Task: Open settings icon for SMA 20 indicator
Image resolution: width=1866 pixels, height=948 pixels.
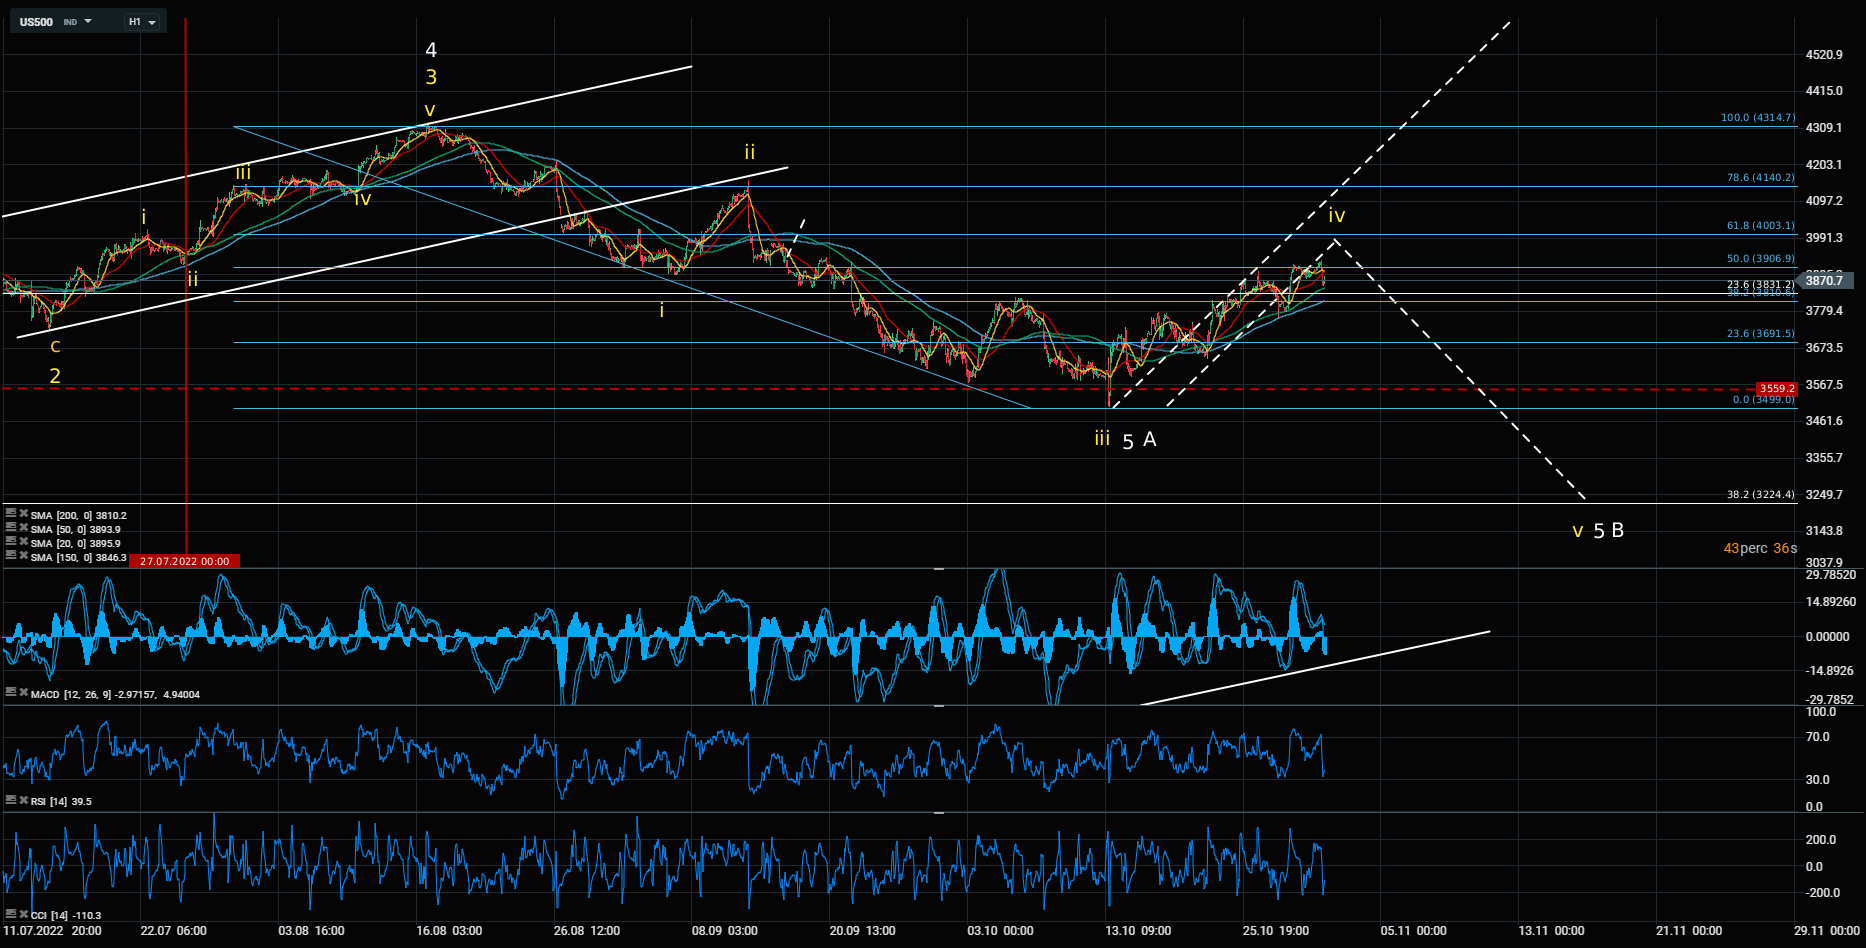Action: point(11,541)
